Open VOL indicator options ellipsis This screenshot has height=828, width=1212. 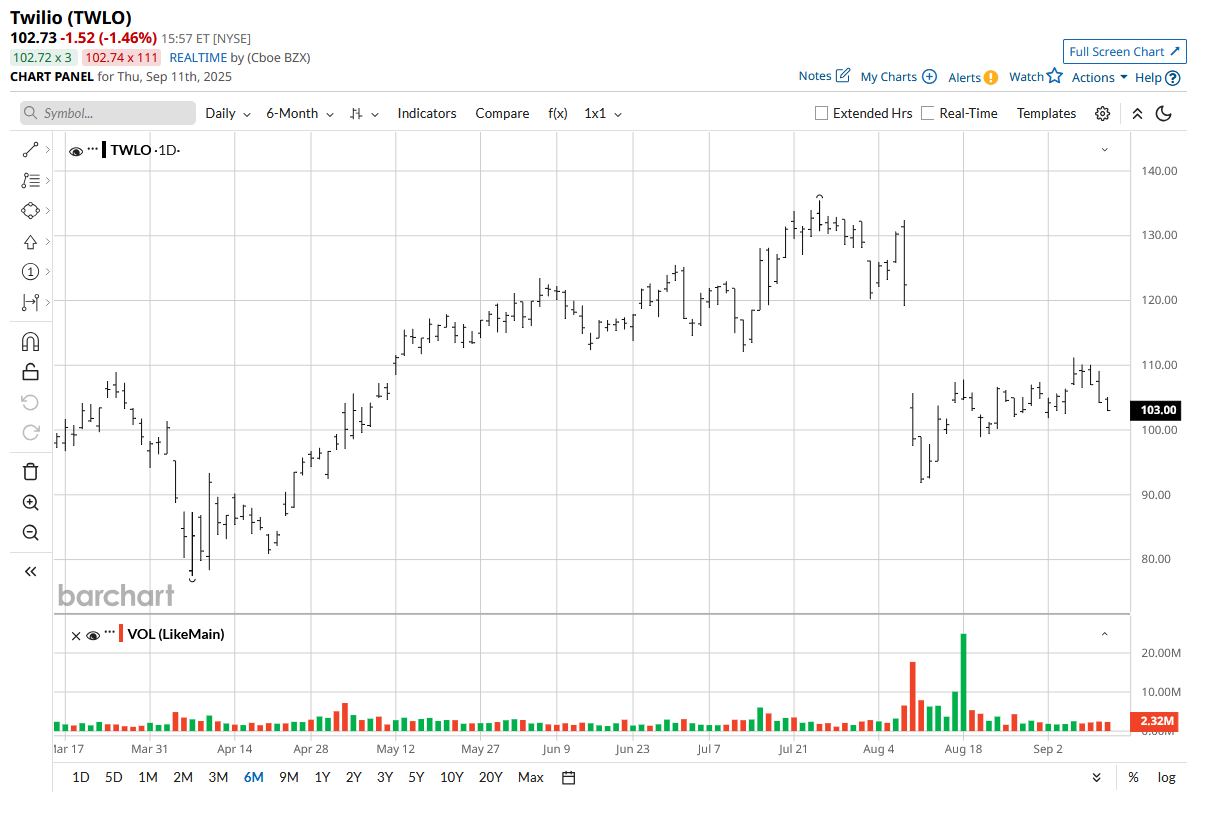pos(109,633)
